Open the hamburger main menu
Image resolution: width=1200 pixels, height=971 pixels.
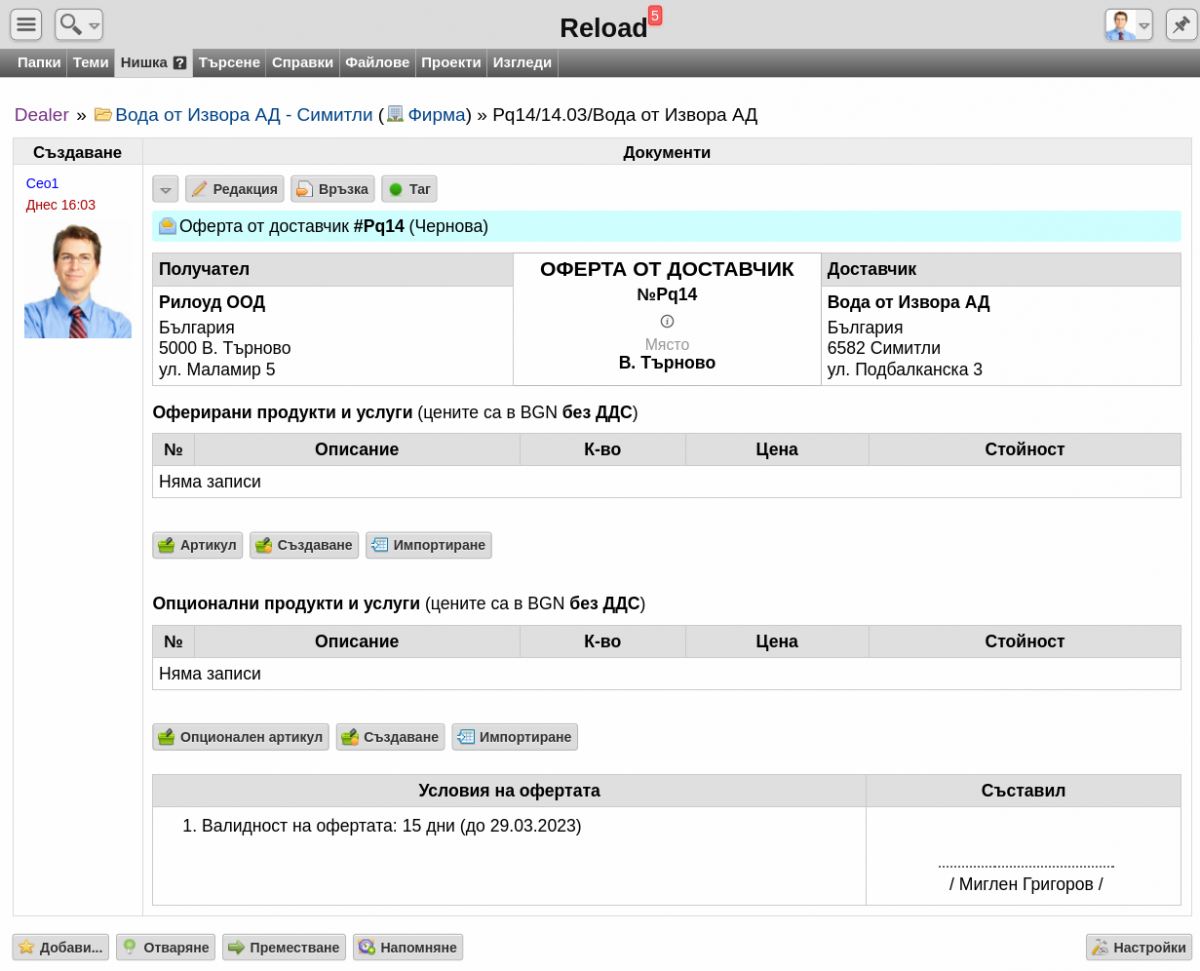click(26, 24)
